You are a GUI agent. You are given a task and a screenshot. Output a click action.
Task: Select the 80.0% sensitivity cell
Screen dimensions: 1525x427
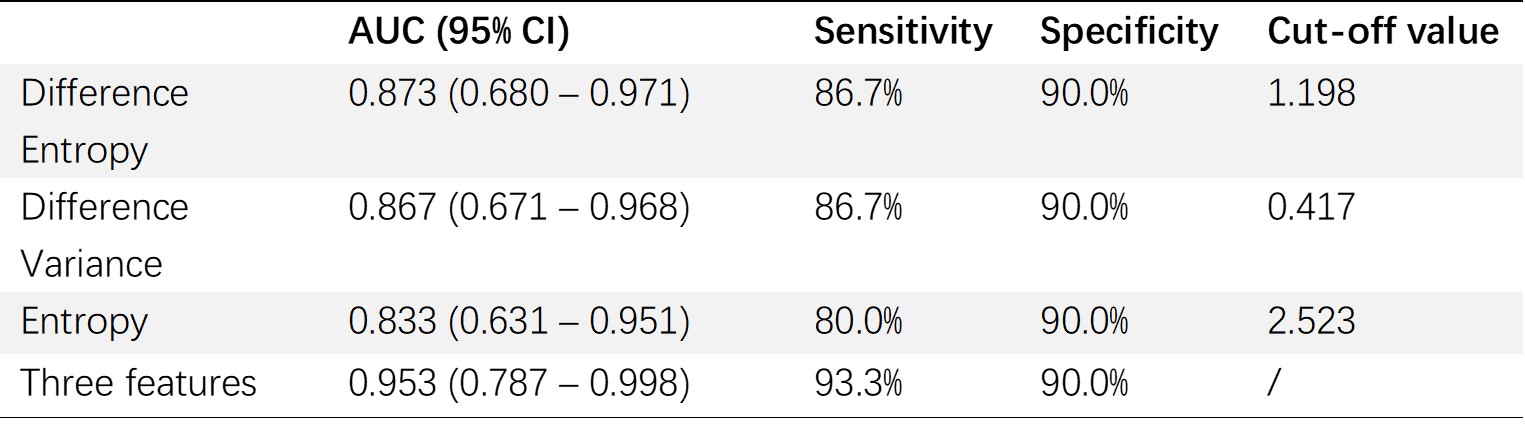pos(858,321)
